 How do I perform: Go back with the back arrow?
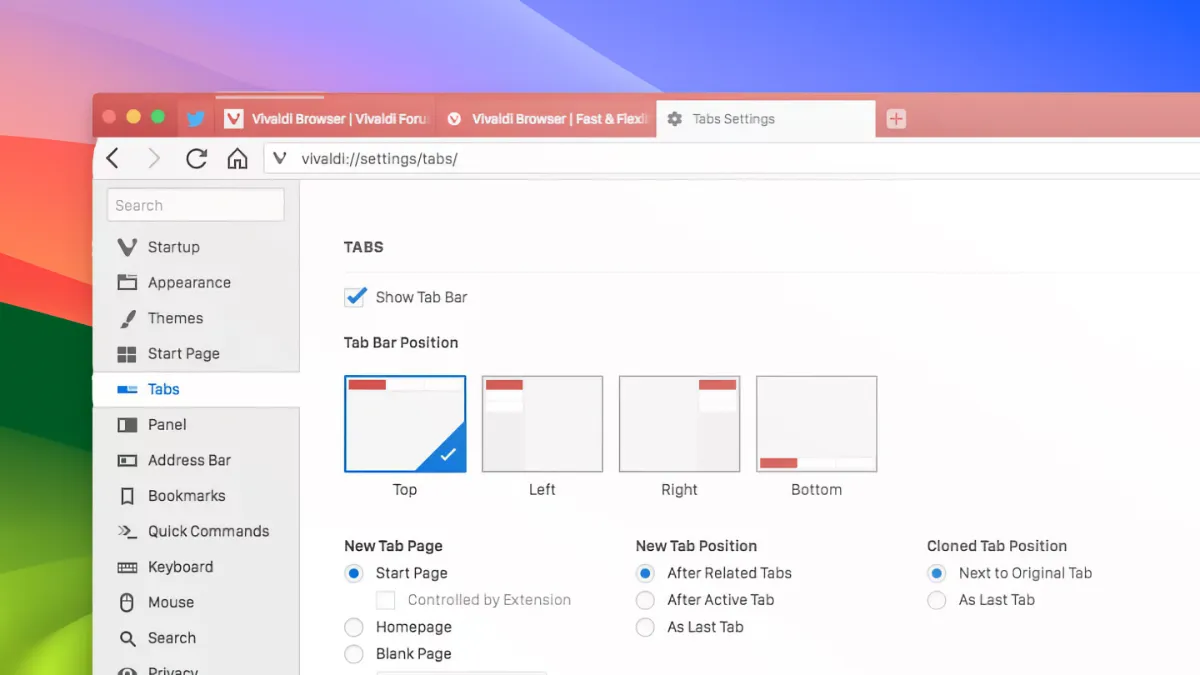coord(113,158)
